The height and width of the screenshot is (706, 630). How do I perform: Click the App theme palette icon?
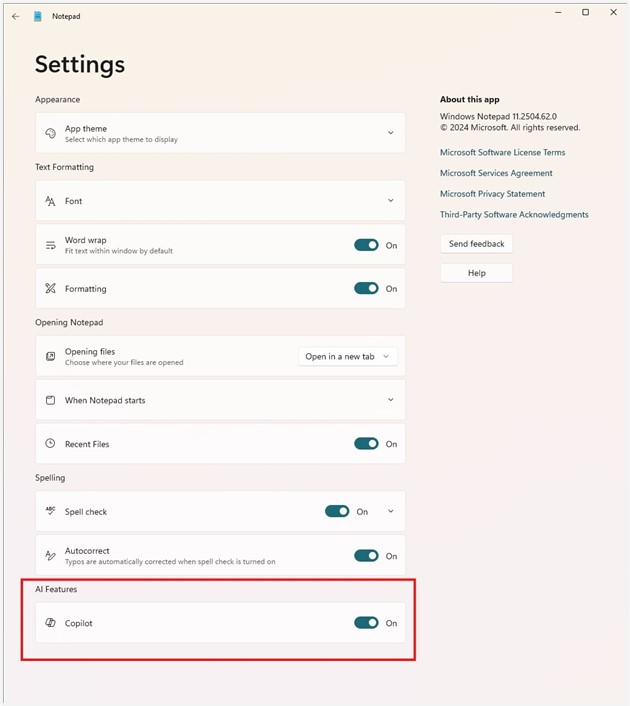pos(51,133)
